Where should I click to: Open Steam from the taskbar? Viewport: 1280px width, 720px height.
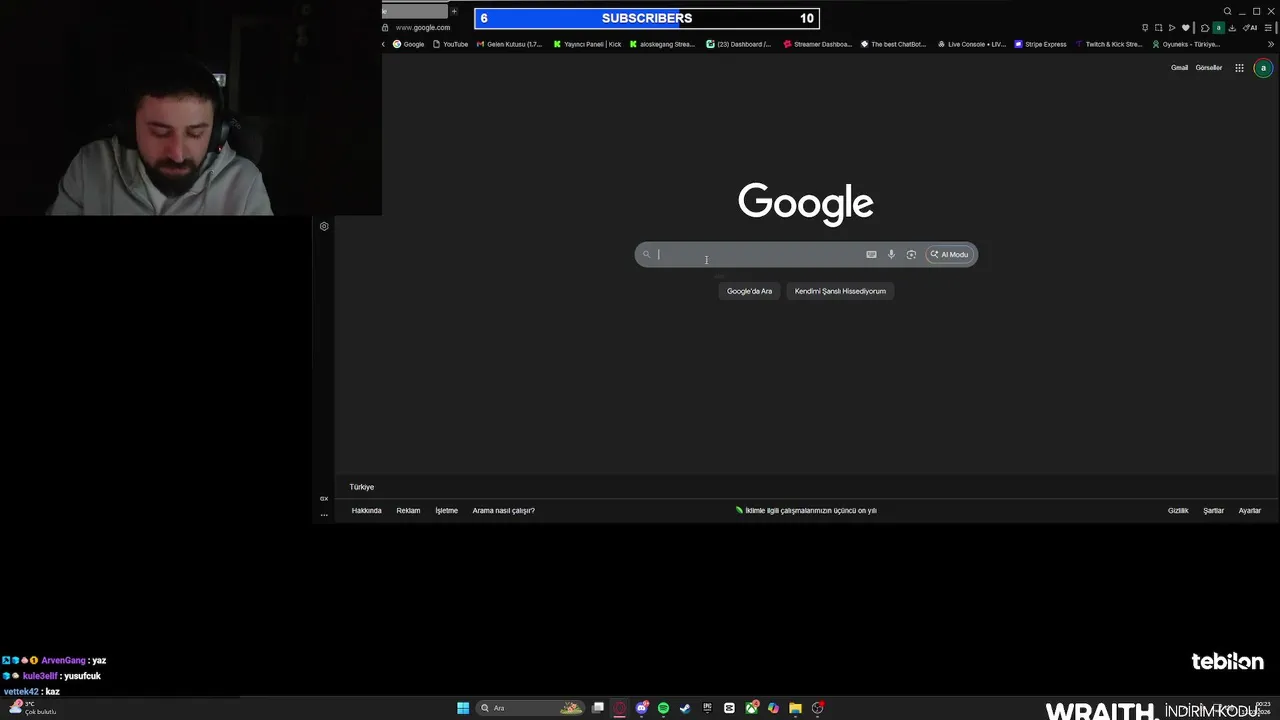pyautogui.click(x=685, y=708)
